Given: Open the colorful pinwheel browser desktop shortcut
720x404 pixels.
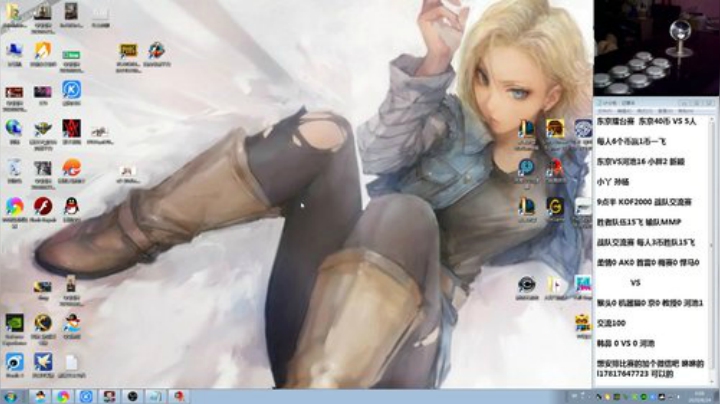Looking at the screenshot, I should click(14, 206).
